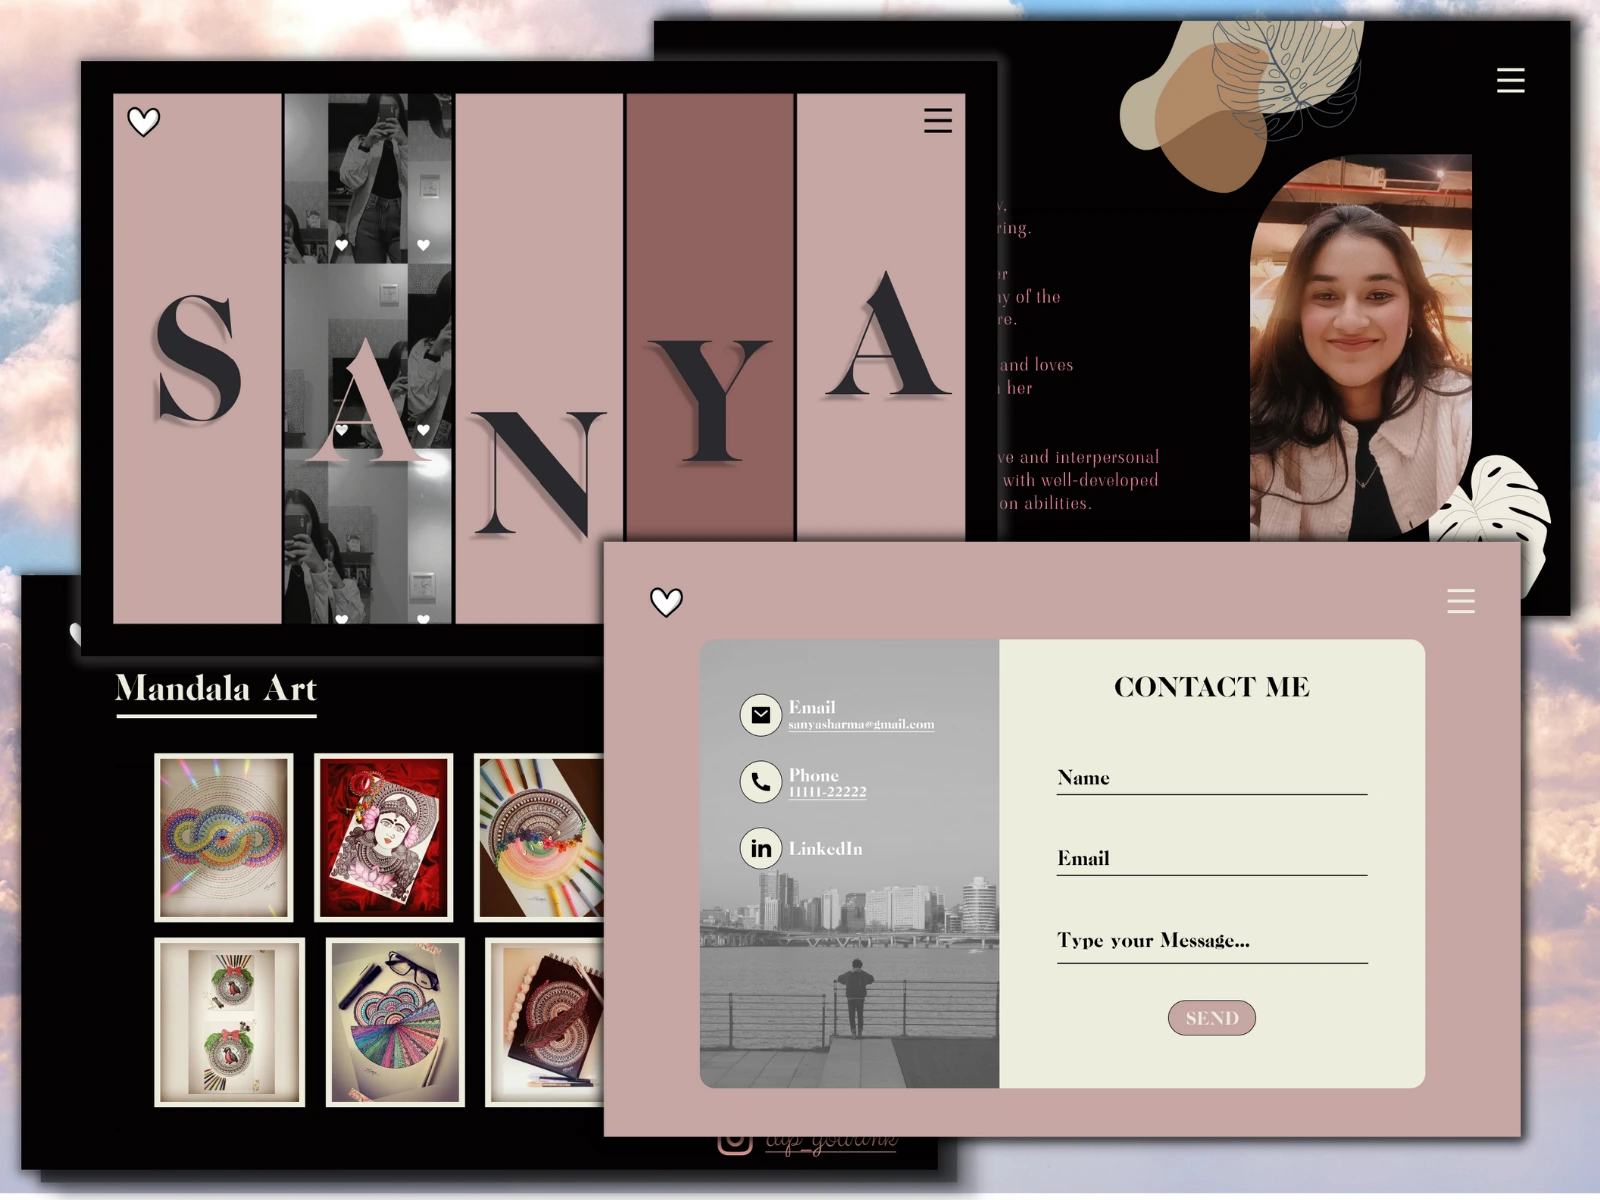Click the Email envelope icon
This screenshot has height=1200, width=1600.
coord(761,715)
